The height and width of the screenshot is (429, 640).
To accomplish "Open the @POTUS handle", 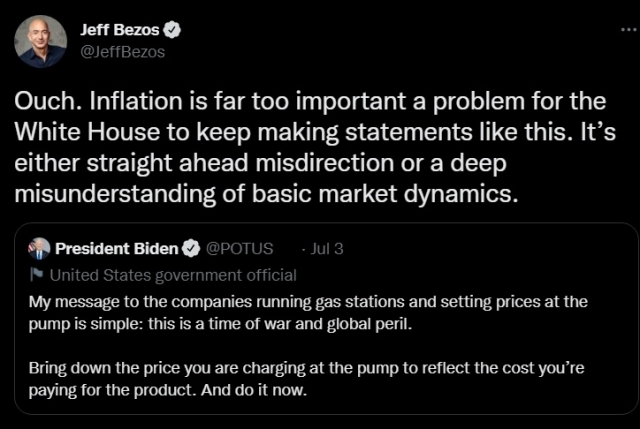I will (239, 249).
